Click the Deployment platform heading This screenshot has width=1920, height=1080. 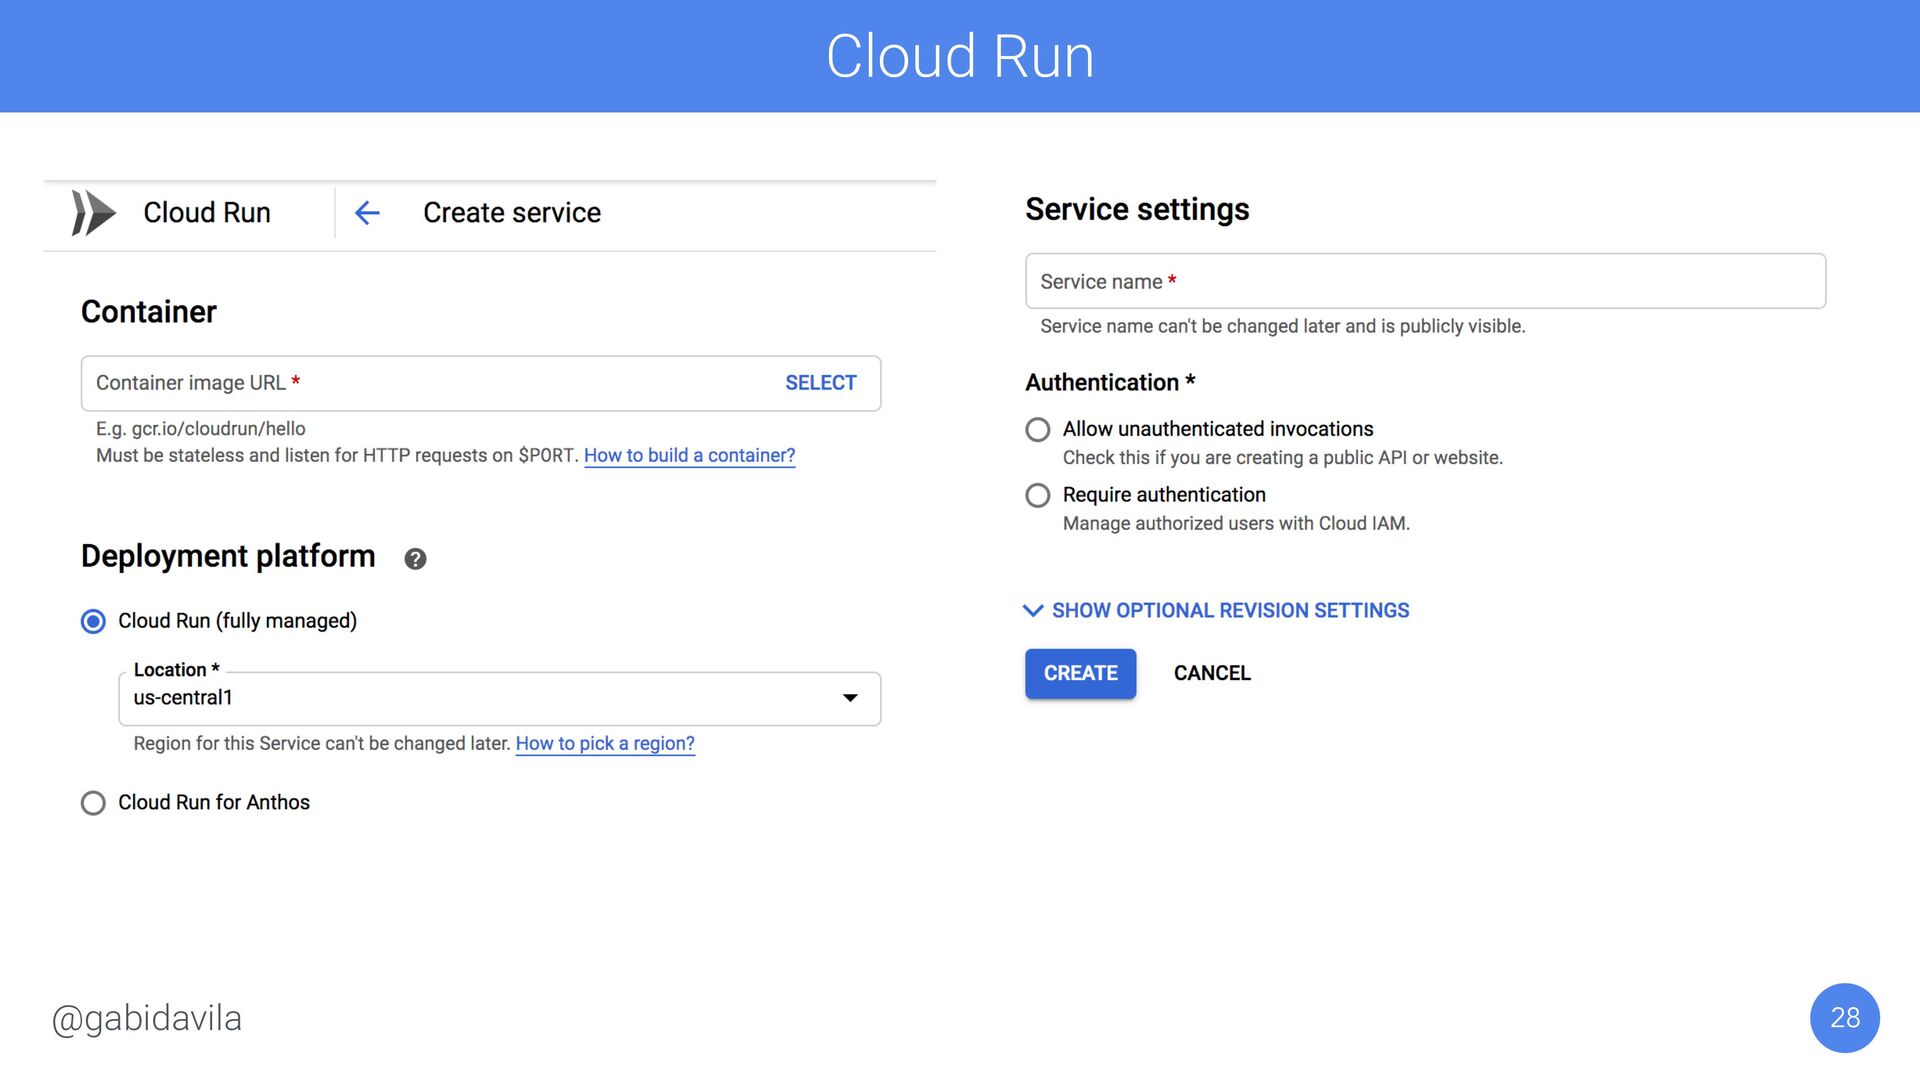(x=228, y=556)
